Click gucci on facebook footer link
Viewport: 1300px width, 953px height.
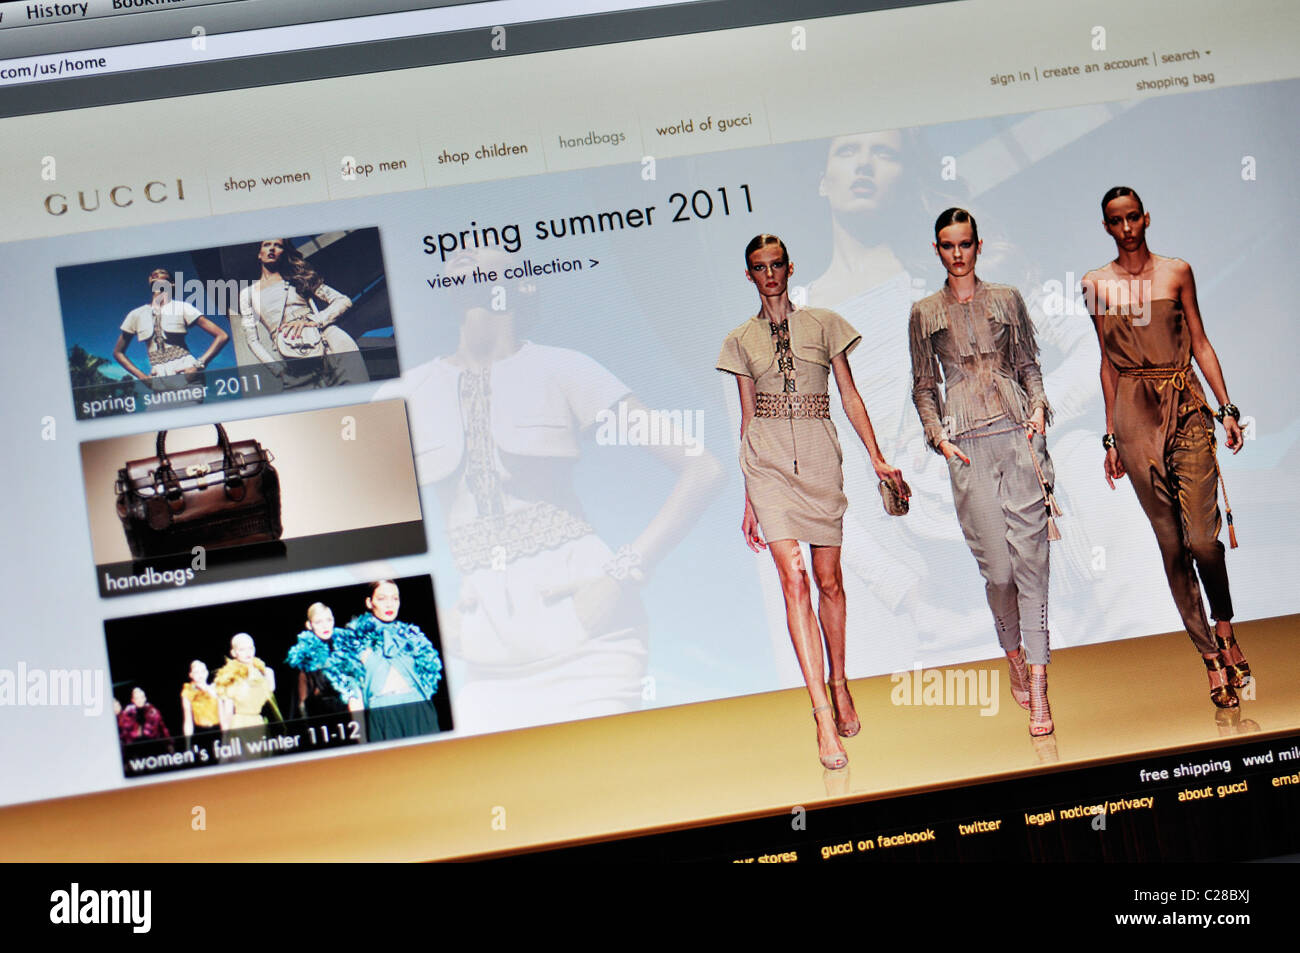point(877,843)
